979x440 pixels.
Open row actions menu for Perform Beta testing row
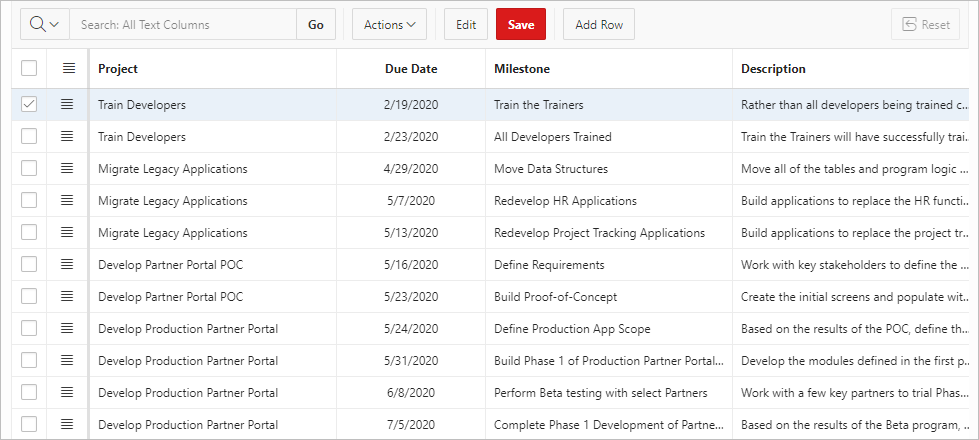67,393
